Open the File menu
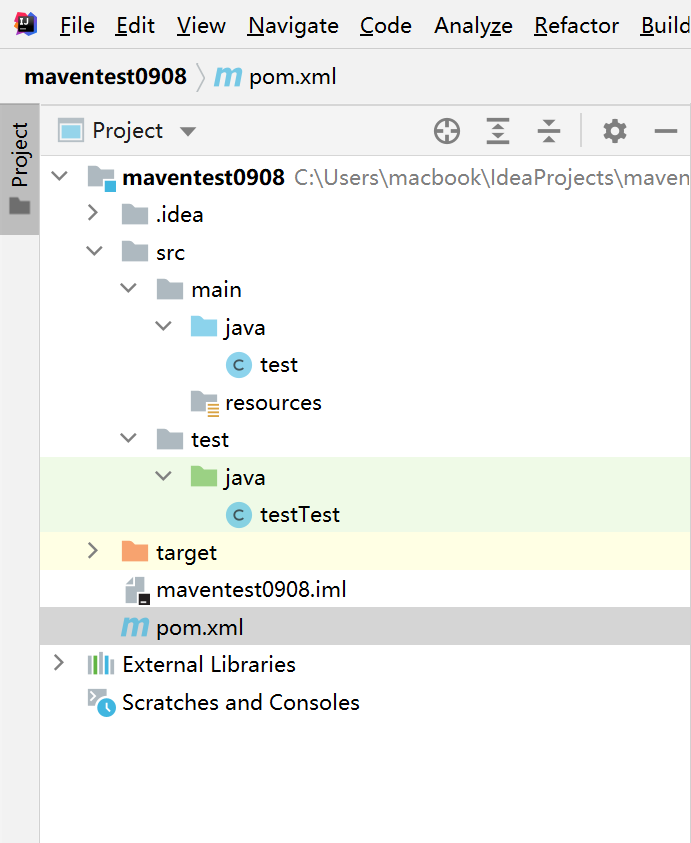The width and height of the screenshot is (691, 843). pos(77,25)
